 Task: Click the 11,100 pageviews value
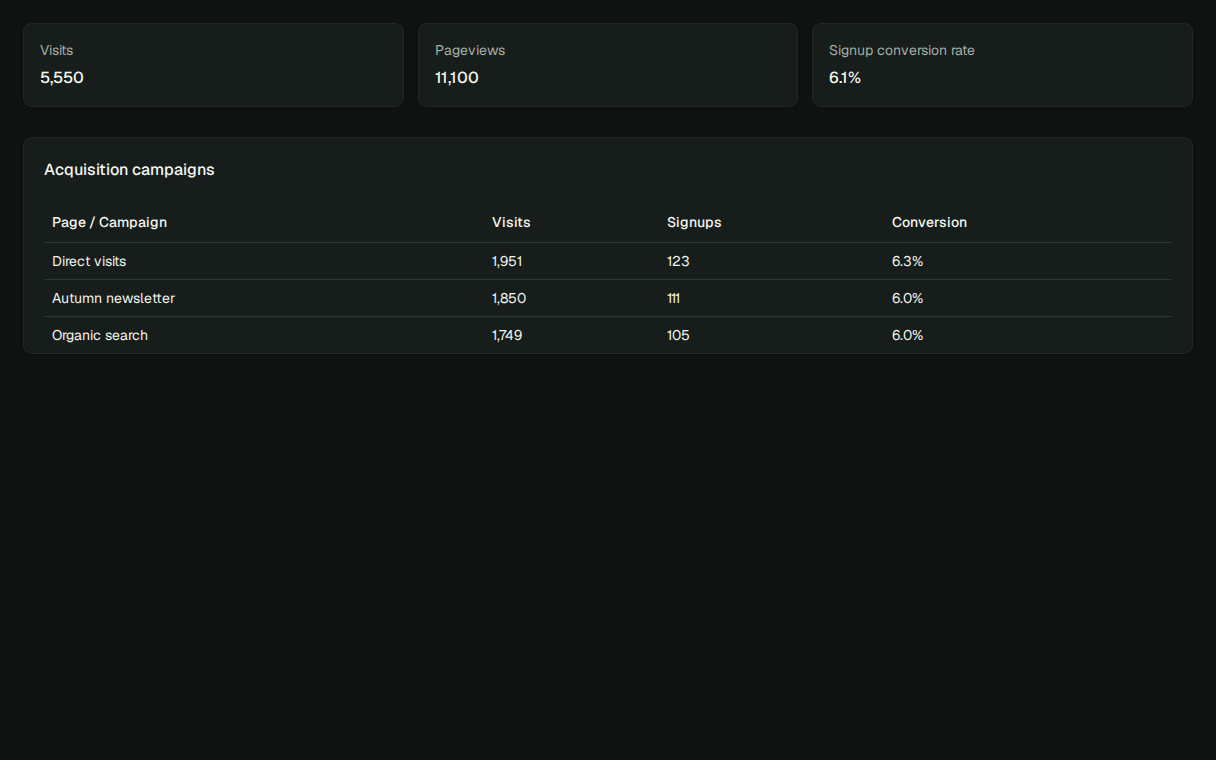pyautogui.click(x=457, y=78)
